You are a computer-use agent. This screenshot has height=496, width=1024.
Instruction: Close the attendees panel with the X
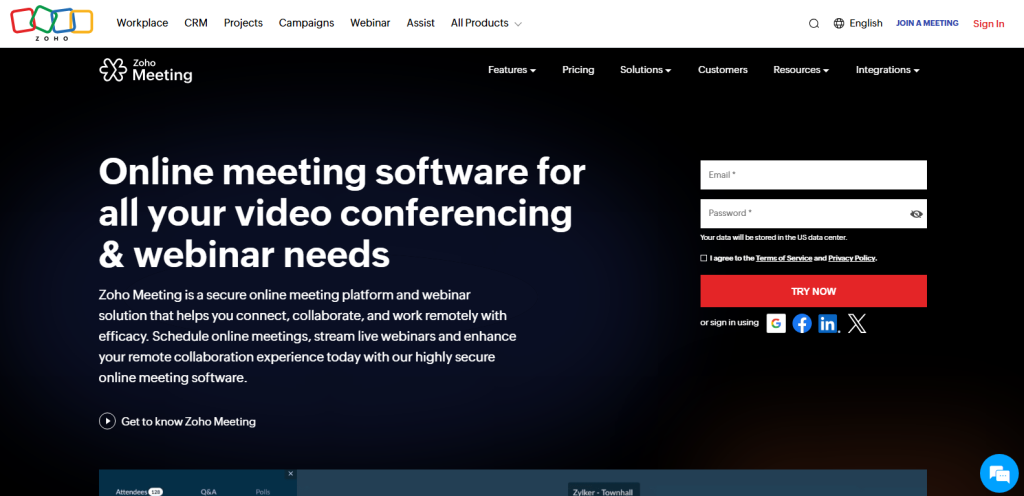(x=291, y=474)
